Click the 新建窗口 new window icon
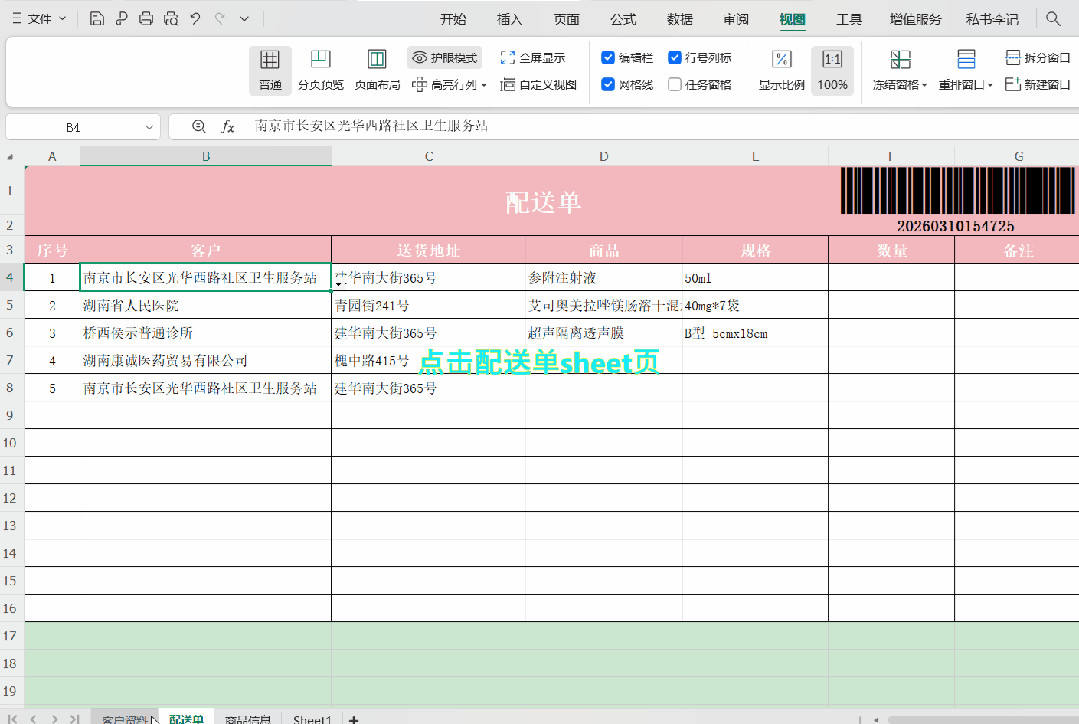The width and height of the screenshot is (1079, 724). coord(1012,84)
